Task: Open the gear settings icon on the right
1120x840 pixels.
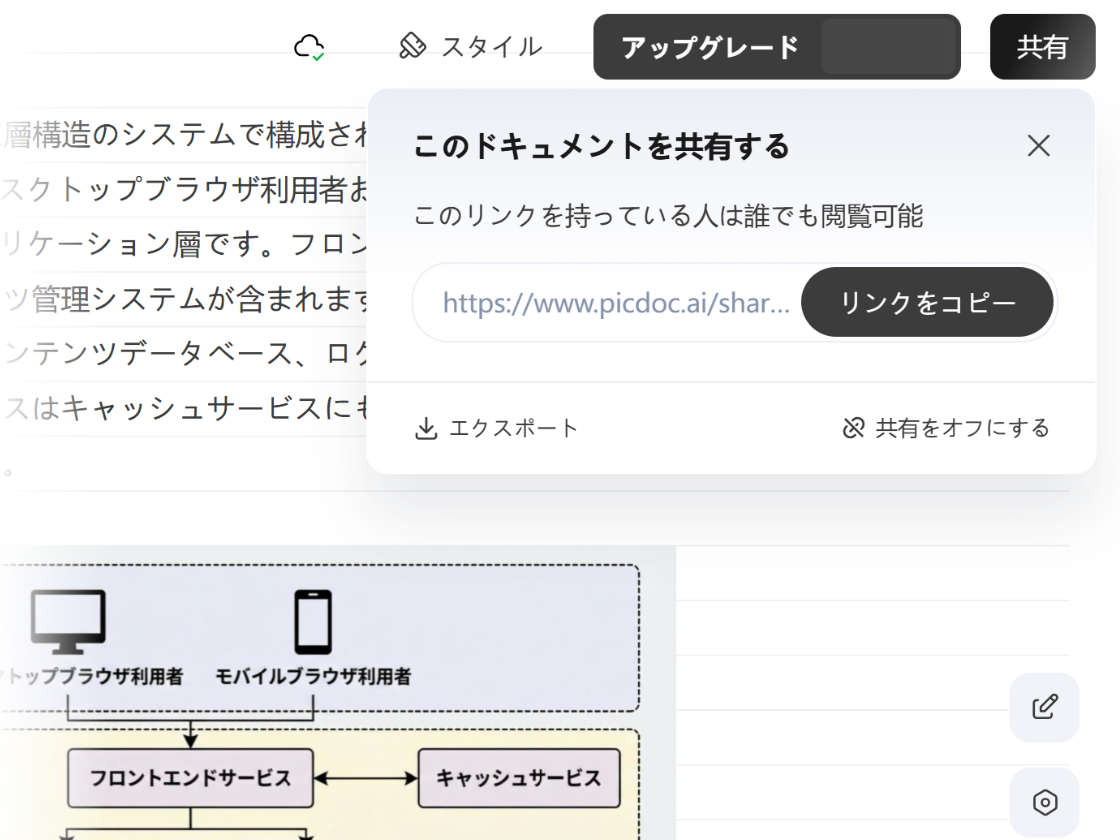Action: point(1044,801)
